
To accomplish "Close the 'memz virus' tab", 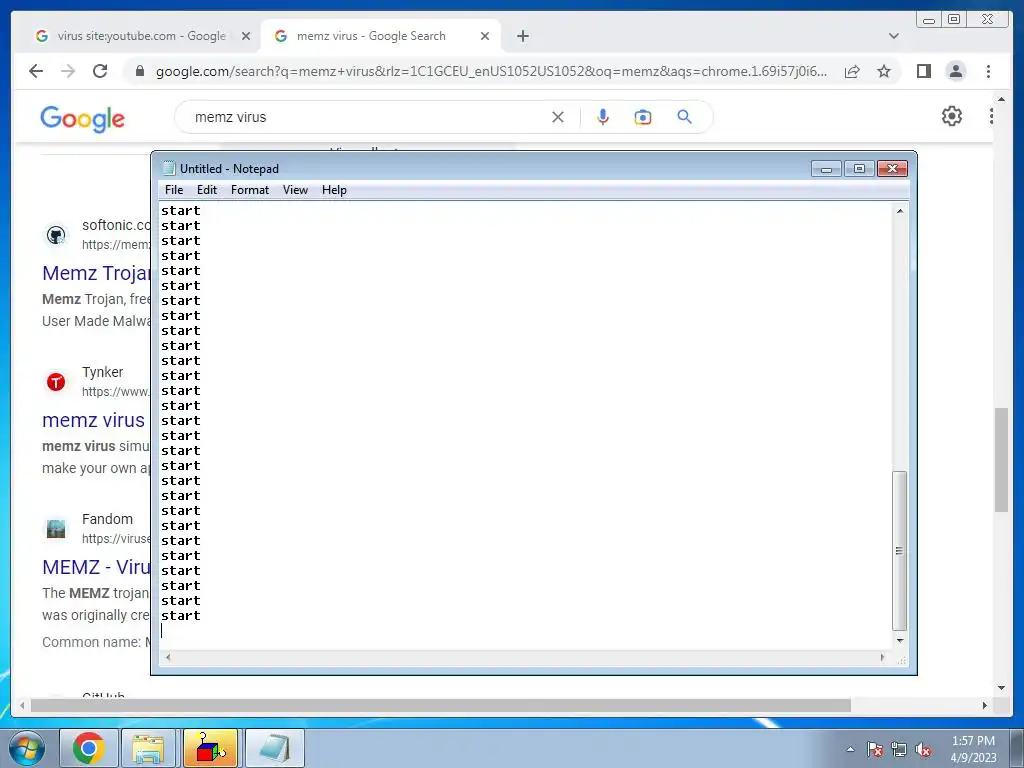I will [485, 36].
